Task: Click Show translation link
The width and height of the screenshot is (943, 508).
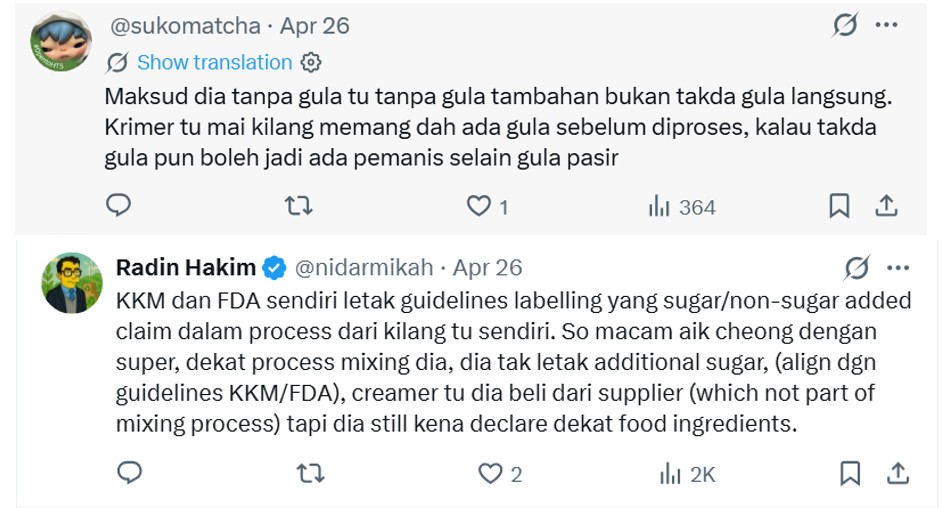Action: click(214, 62)
